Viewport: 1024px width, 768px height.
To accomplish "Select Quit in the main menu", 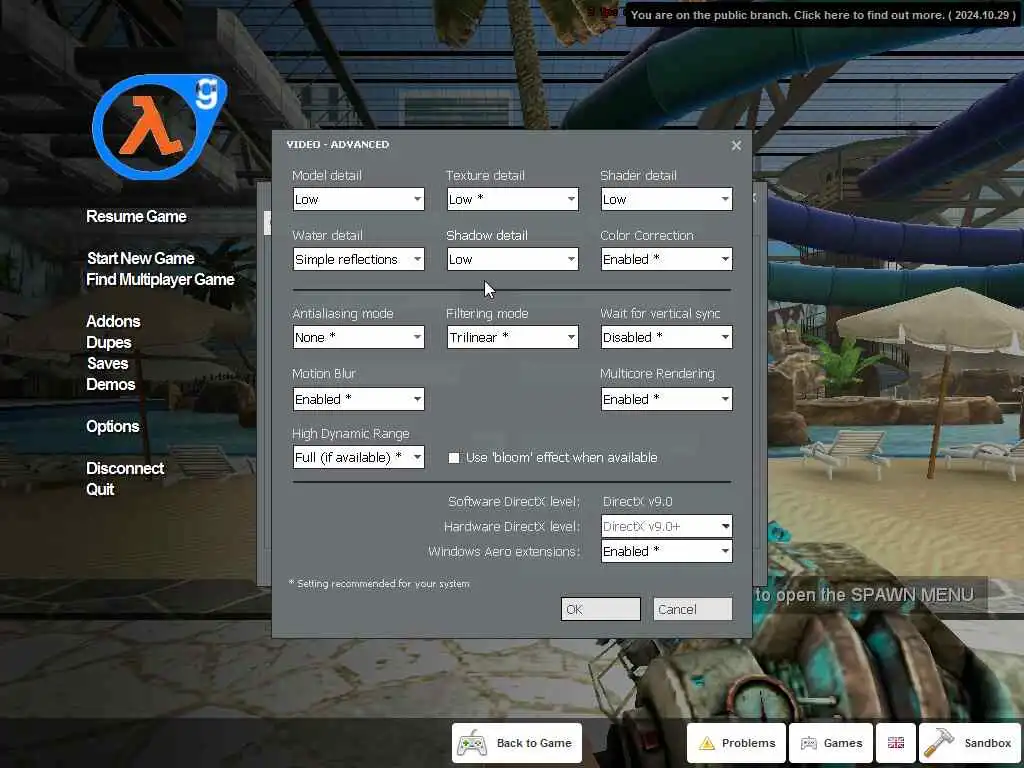I will (x=100, y=489).
